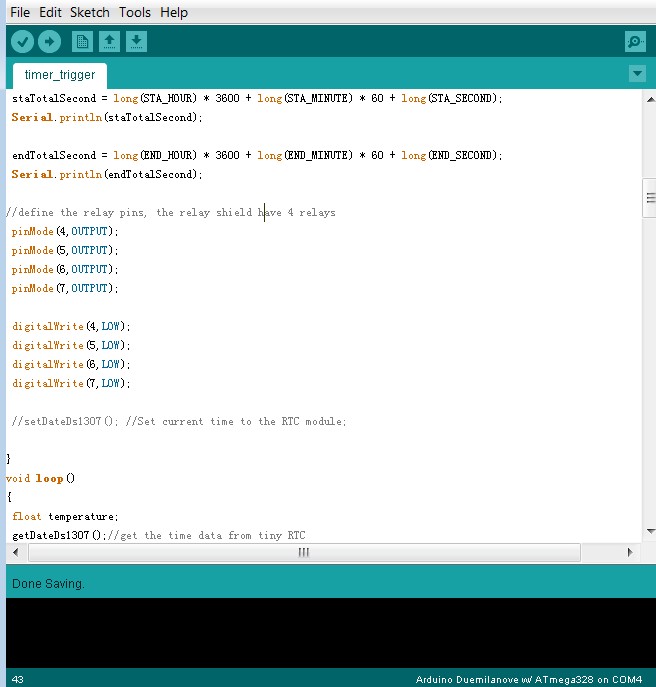Open the File menu
The width and height of the screenshot is (656, 687).
(x=20, y=12)
